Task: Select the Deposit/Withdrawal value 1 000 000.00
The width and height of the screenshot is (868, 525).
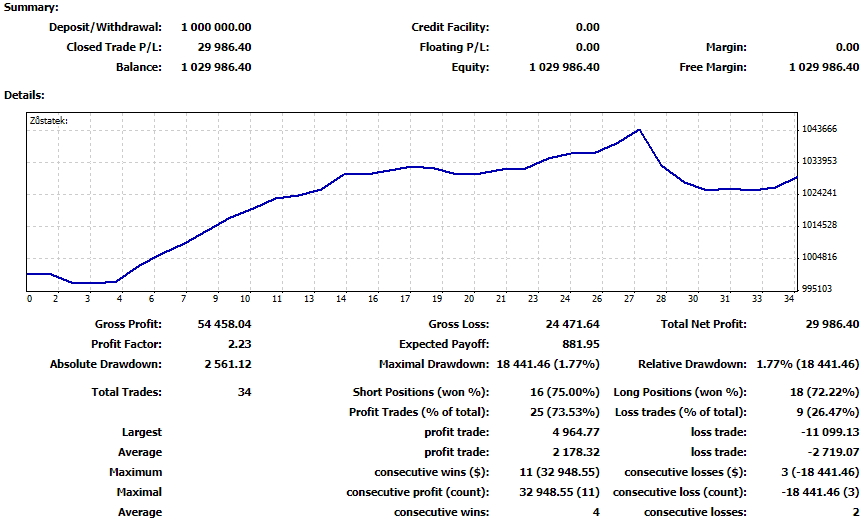Action: click(216, 27)
